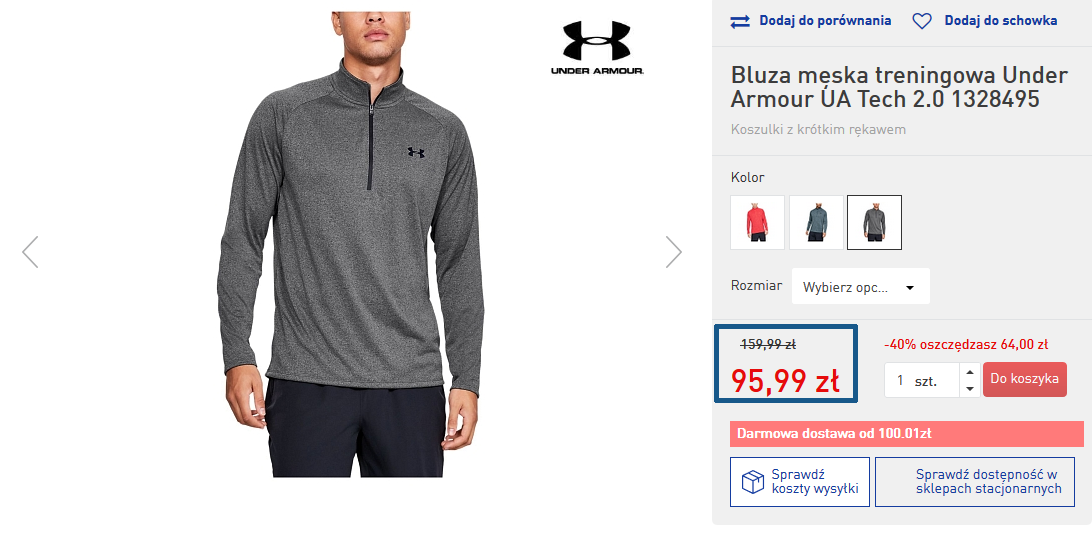Decrease quantity with the down arrow
1092x537 pixels.
[969, 388]
